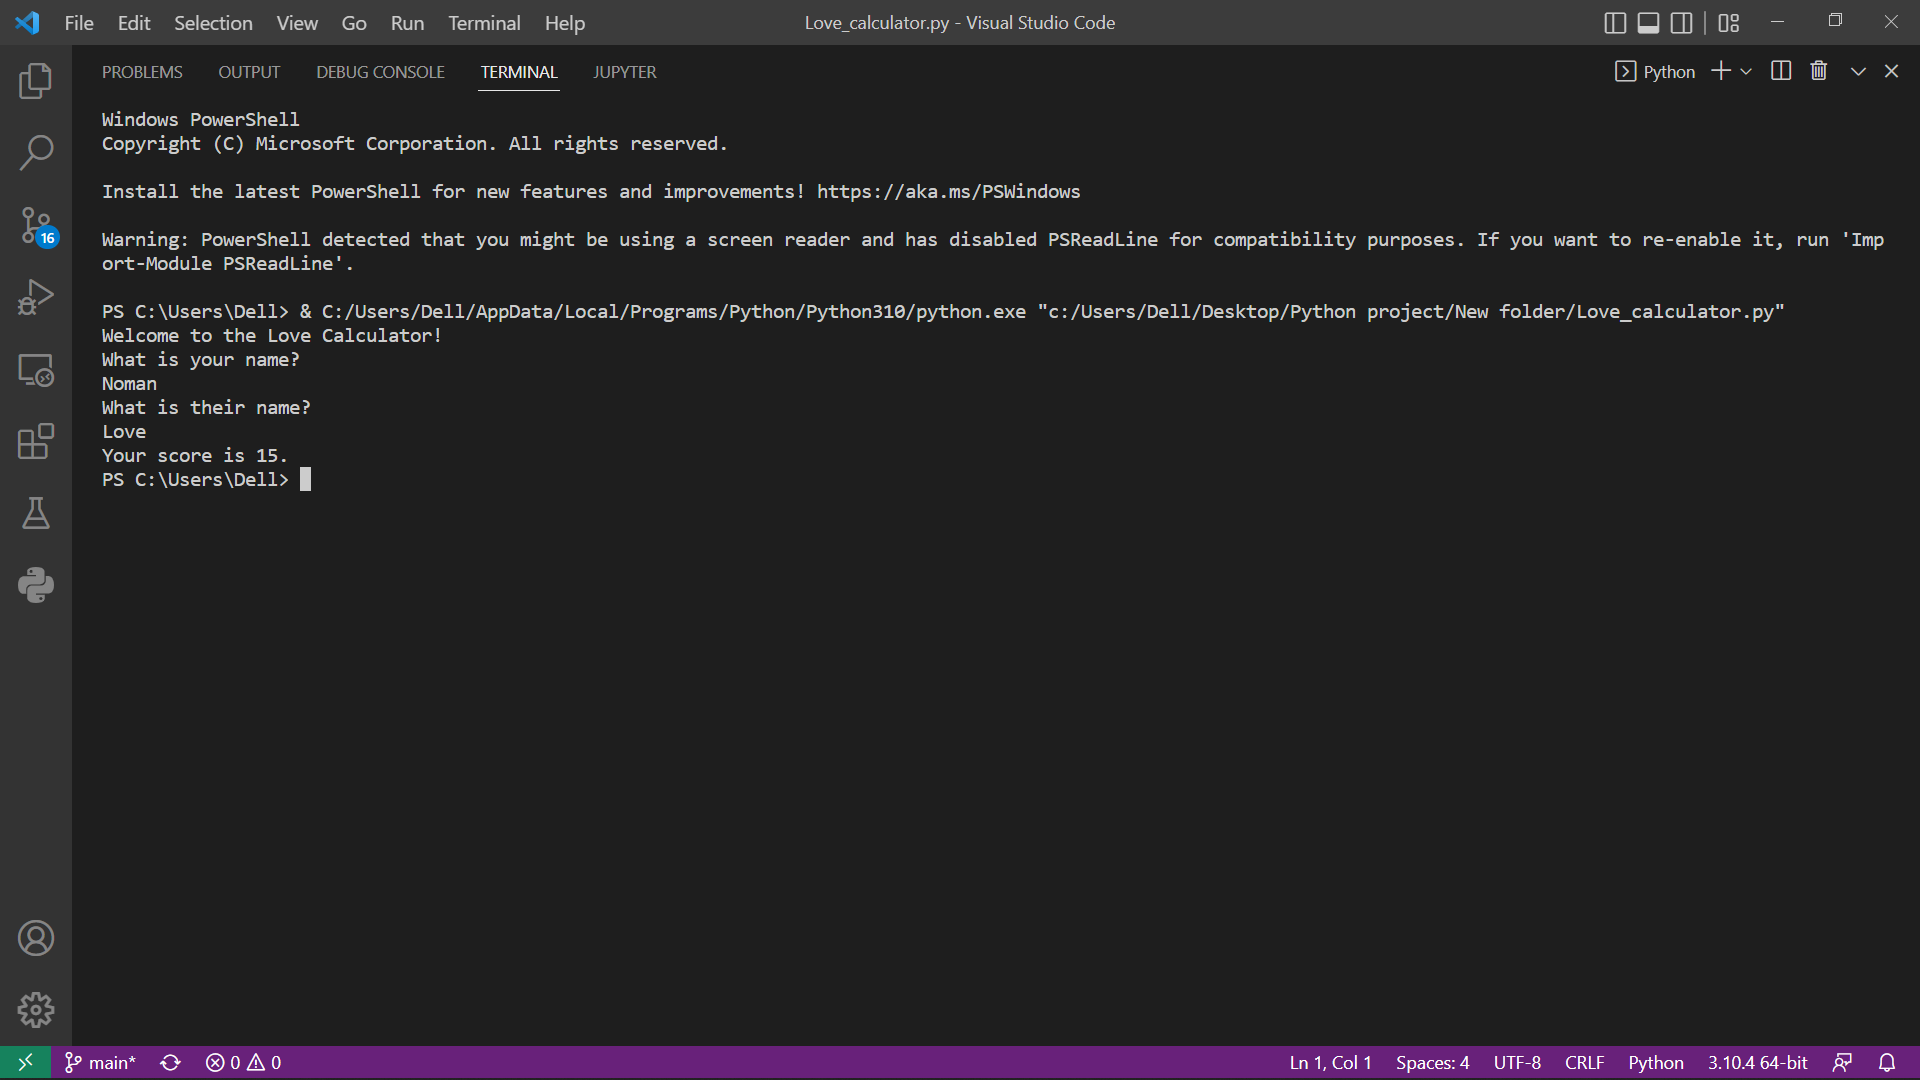The height and width of the screenshot is (1080, 1920).
Task: Open the Search view
Action: (x=36, y=152)
